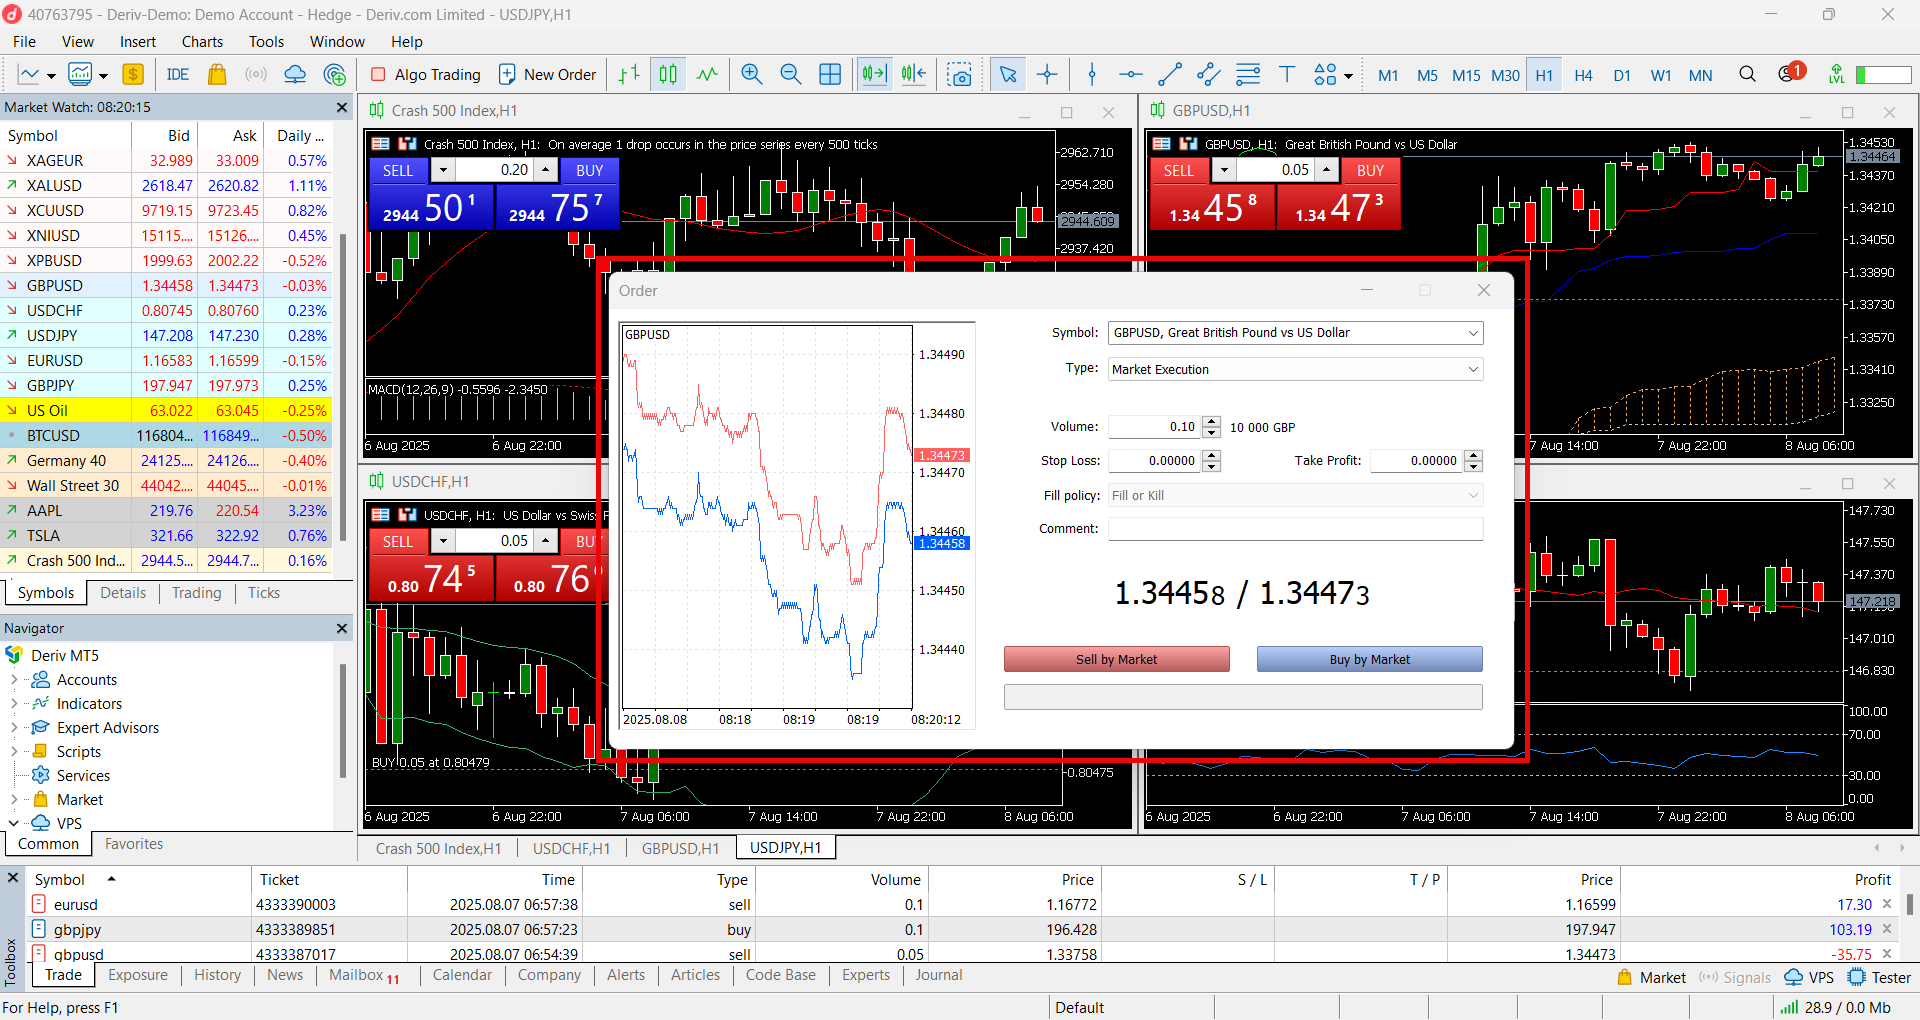Open the search magnifier in toolbar
Image resolution: width=1920 pixels, height=1020 pixels.
(1747, 74)
